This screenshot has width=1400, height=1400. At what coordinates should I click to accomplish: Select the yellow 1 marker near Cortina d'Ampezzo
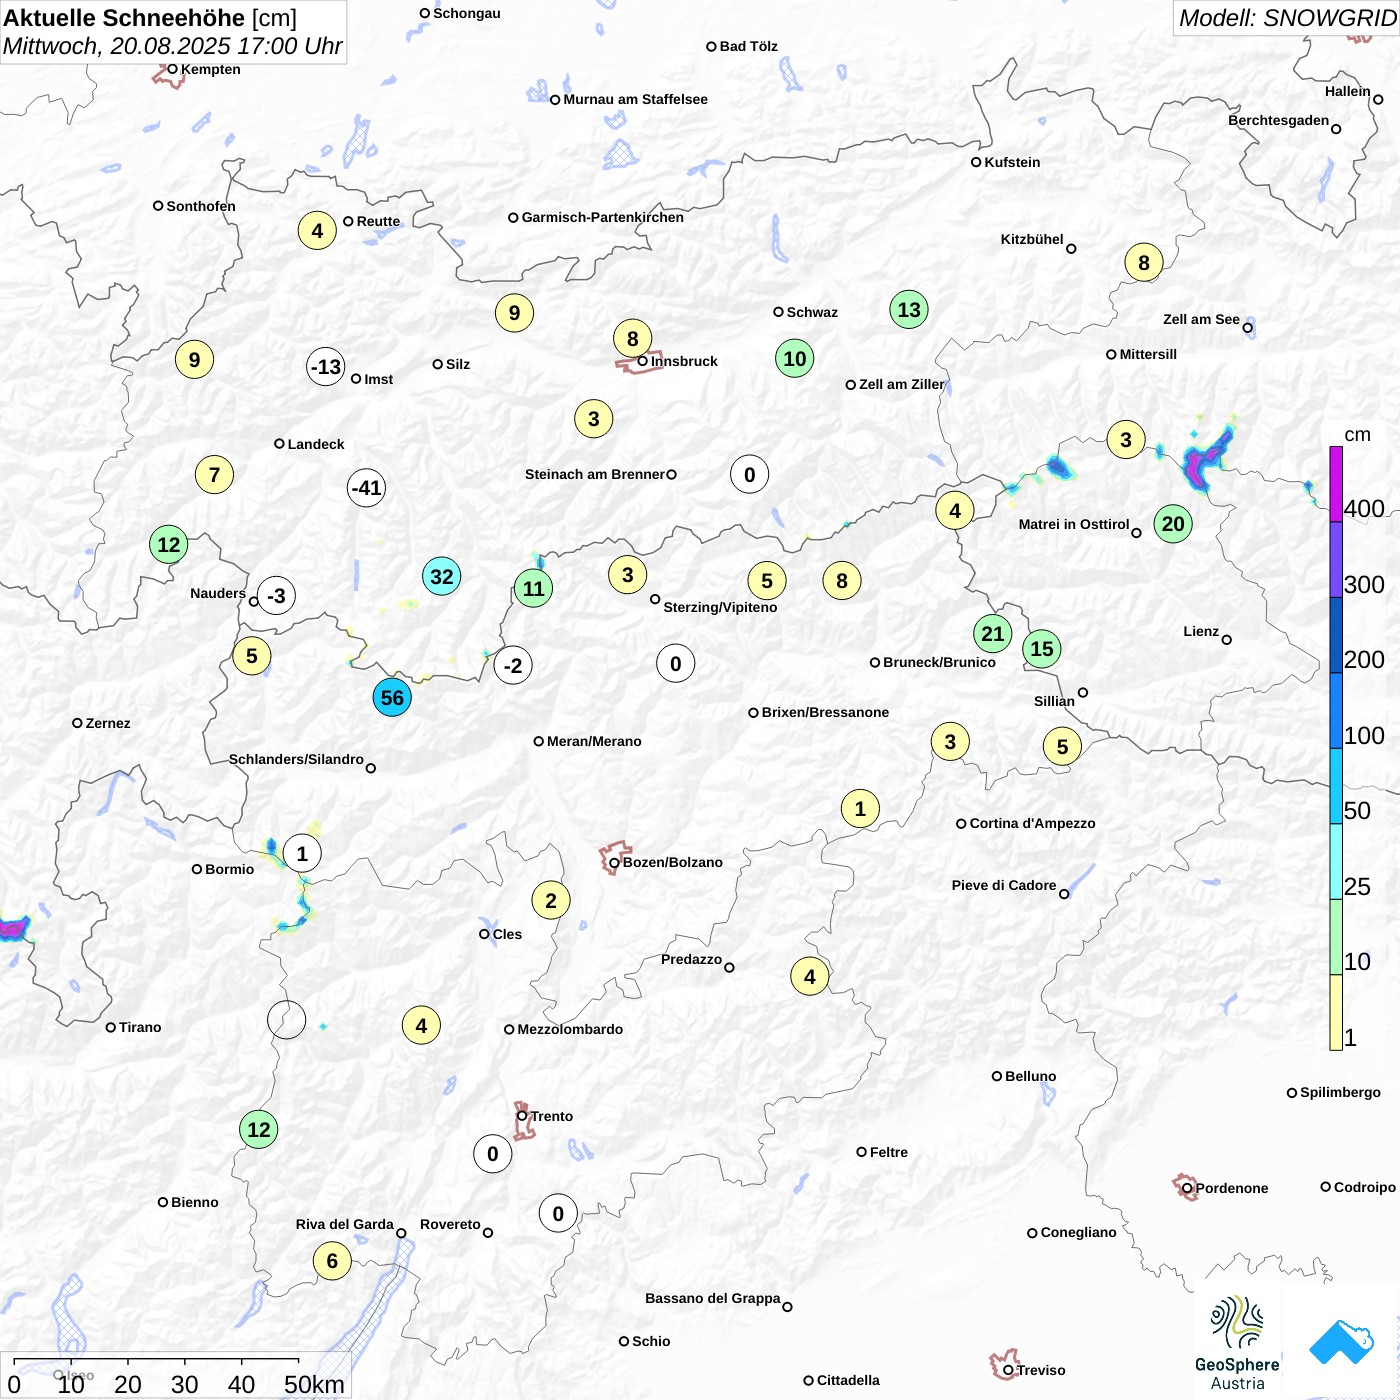click(860, 809)
